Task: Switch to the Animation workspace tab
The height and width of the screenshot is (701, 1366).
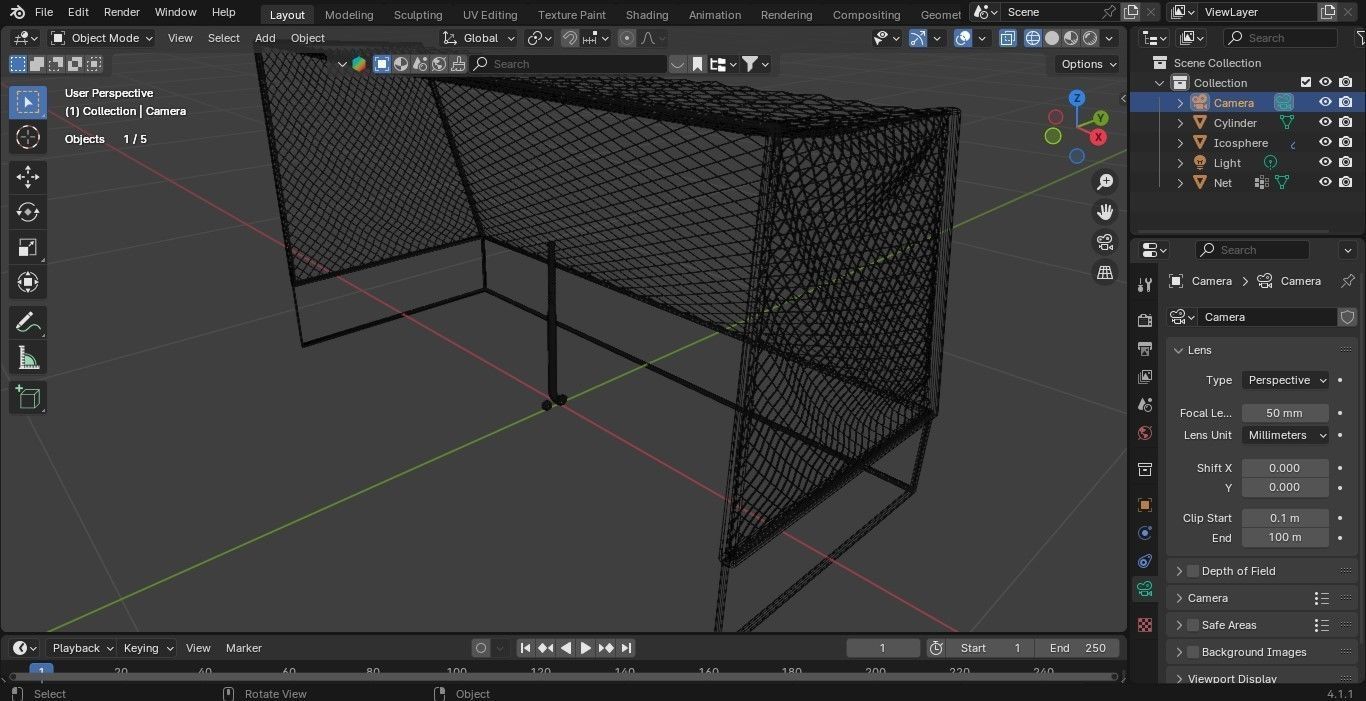Action: (715, 14)
